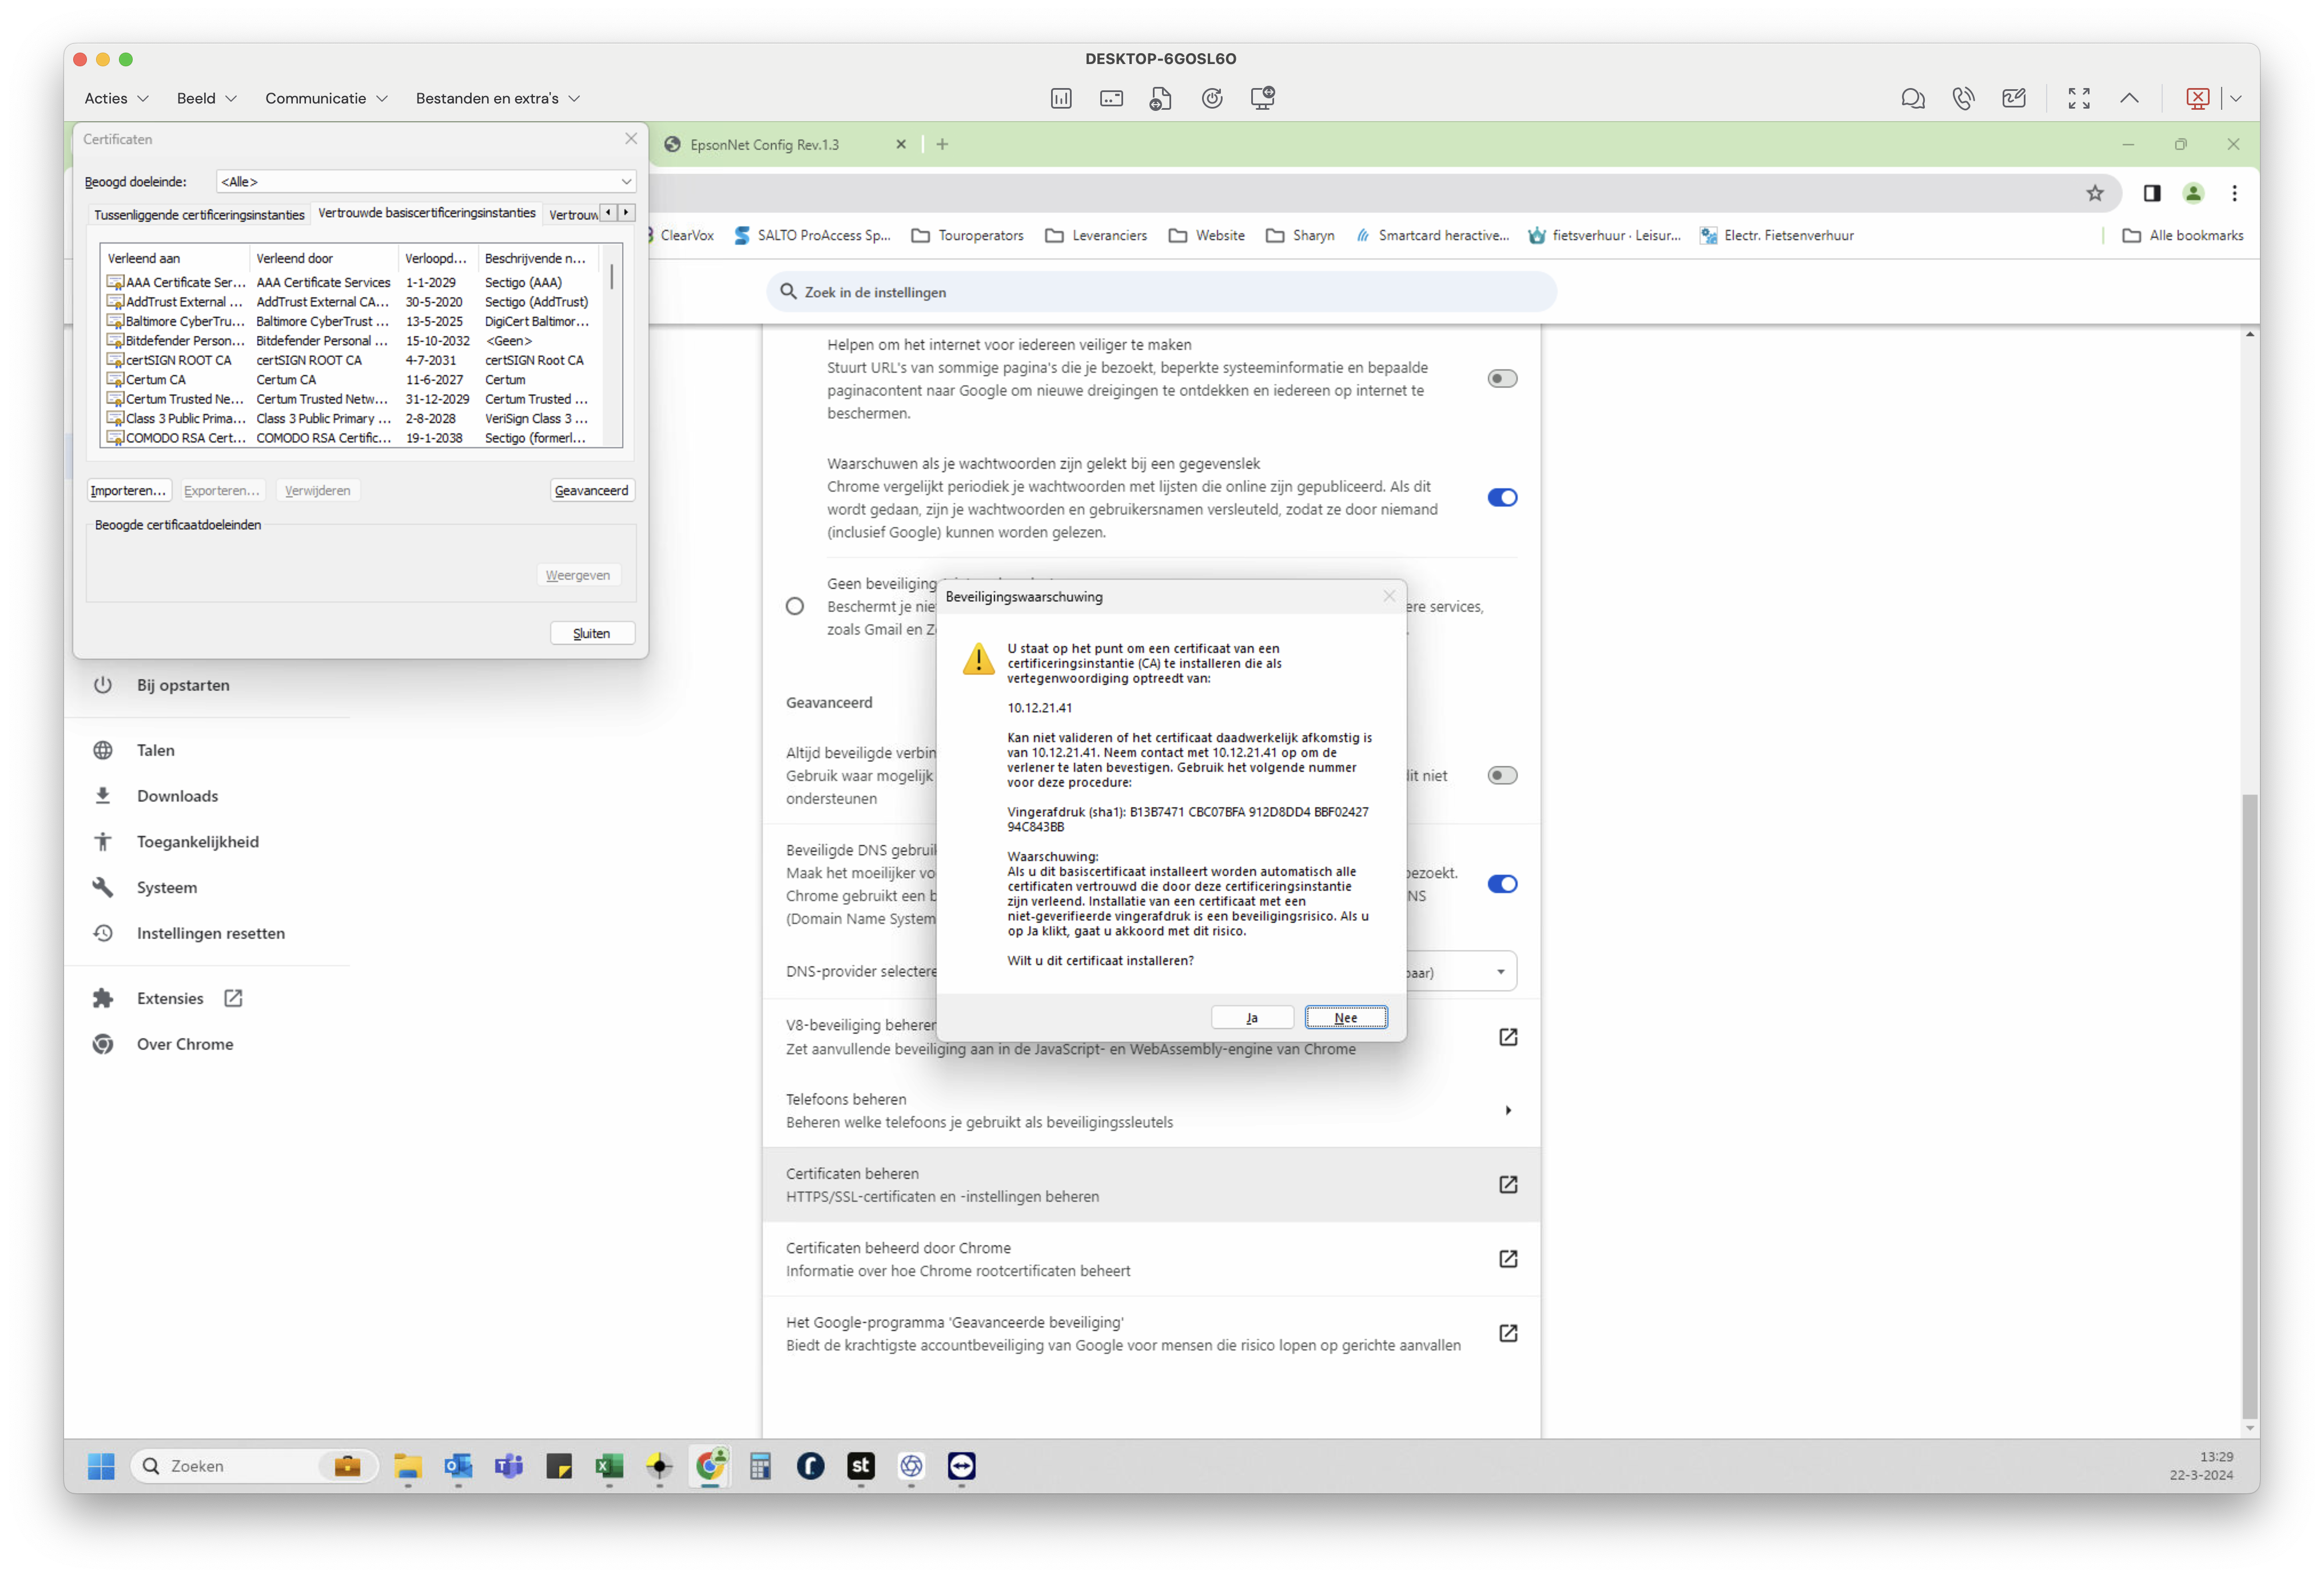This screenshot has height=1578, width=2324.
Task: Open new tab with the plus icon
Action: (942, 144)
